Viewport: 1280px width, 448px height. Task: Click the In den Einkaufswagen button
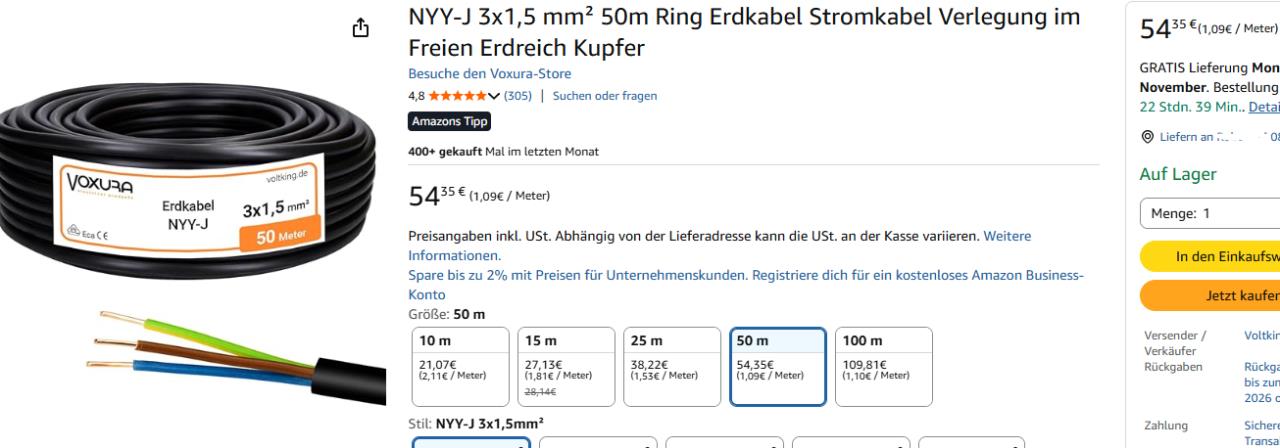click(1210, 257)
